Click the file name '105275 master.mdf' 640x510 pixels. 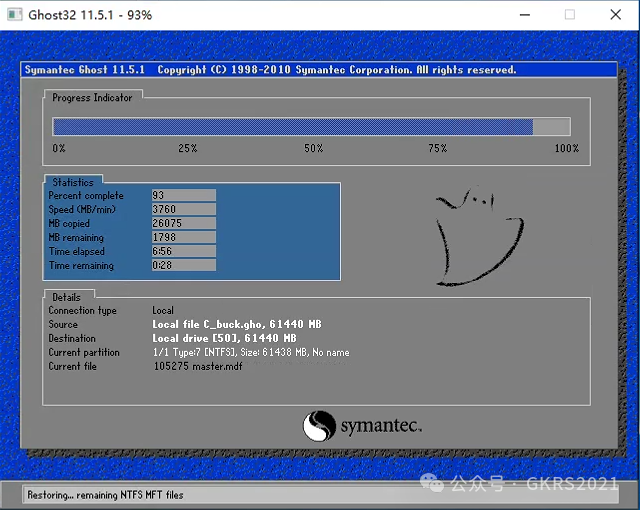click(x=198, y=366)
